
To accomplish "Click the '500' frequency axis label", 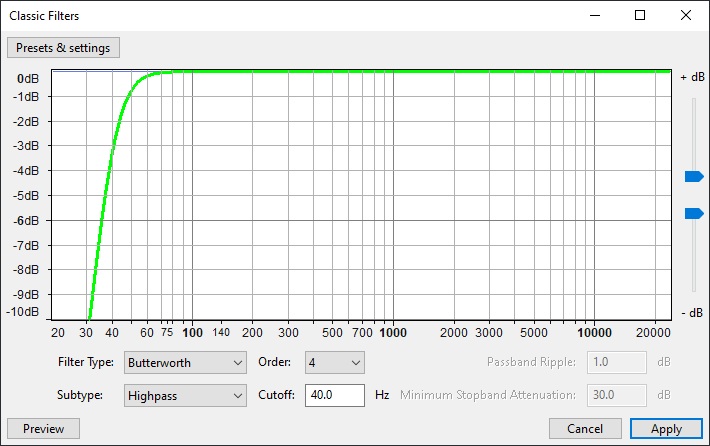I will coord(332,333).
